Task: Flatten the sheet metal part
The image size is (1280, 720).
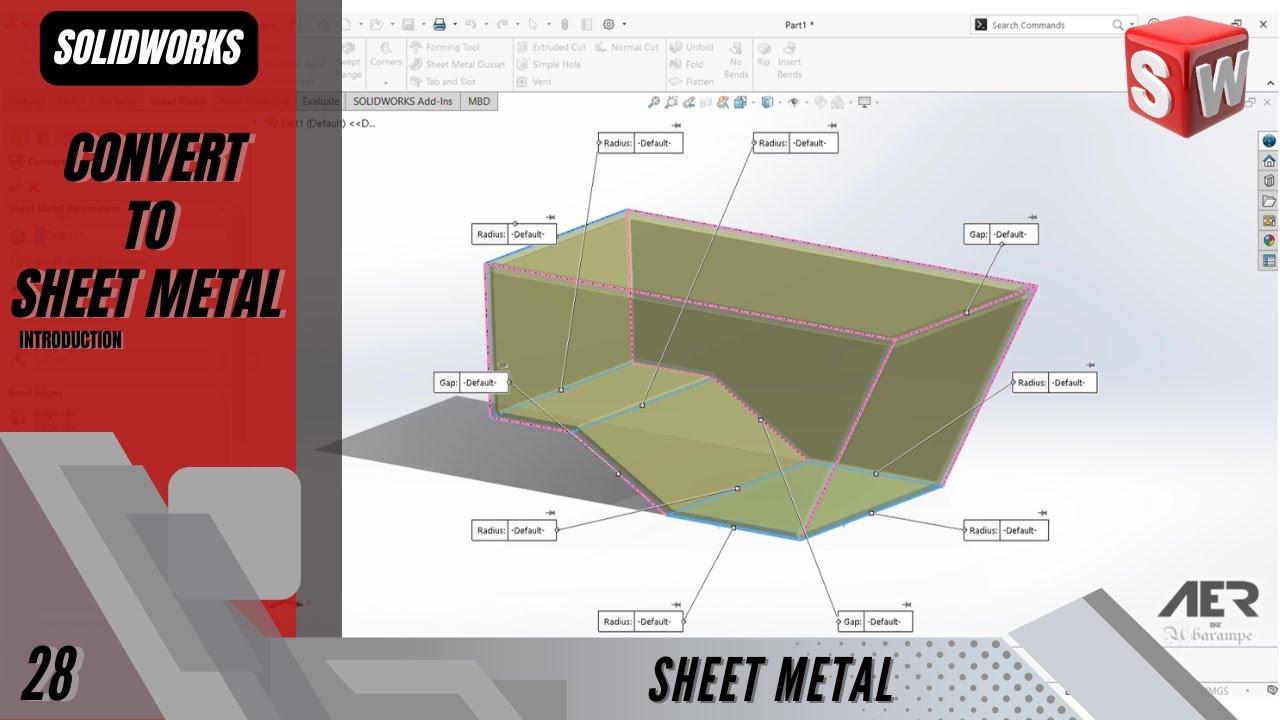Action: click(x=692, y=81)
